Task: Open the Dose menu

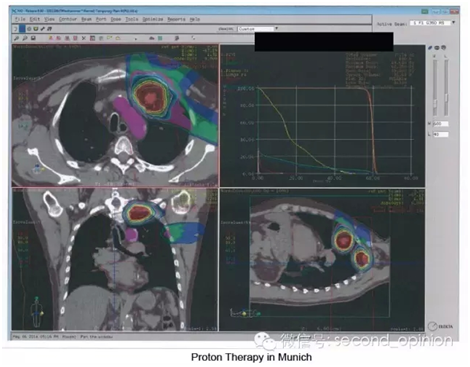Action: [x=116, y=19]
